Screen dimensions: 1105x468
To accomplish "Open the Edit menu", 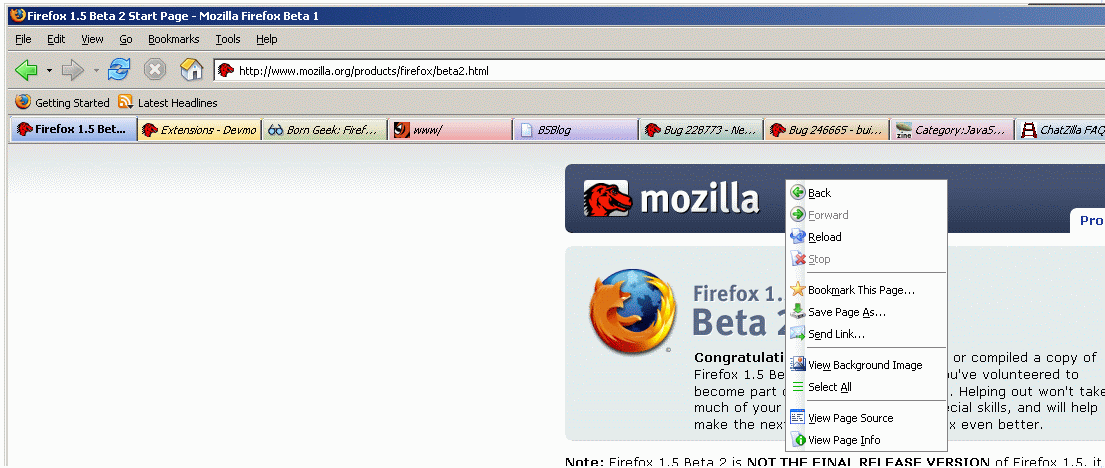I will [56, 39].
